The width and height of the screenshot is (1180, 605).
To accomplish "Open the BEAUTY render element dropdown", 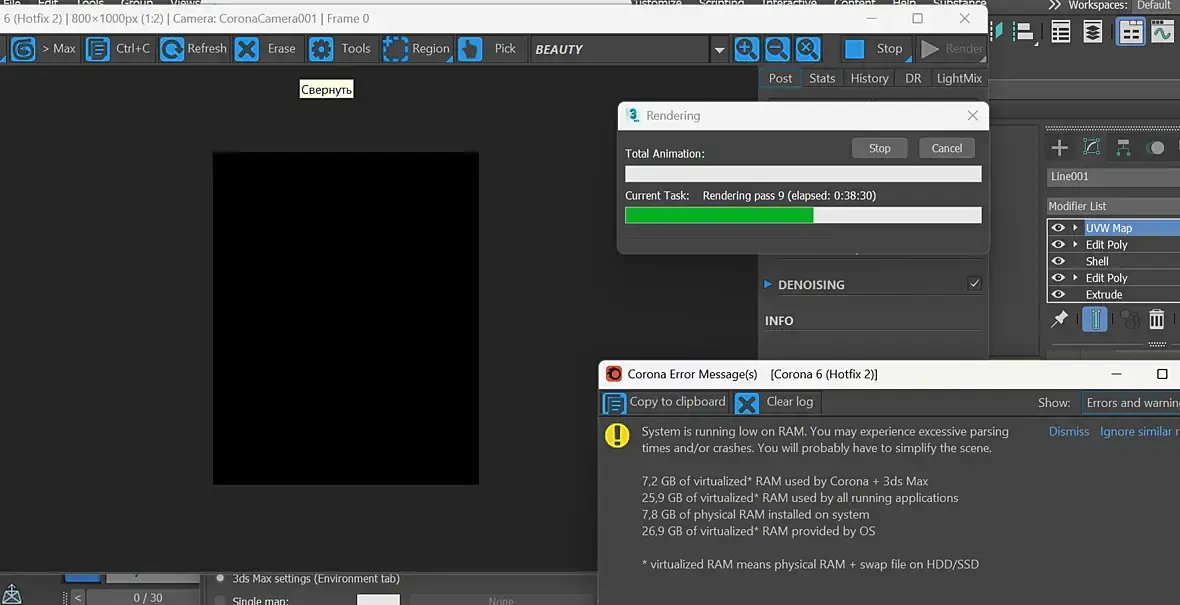I will (x=719, y=50).
